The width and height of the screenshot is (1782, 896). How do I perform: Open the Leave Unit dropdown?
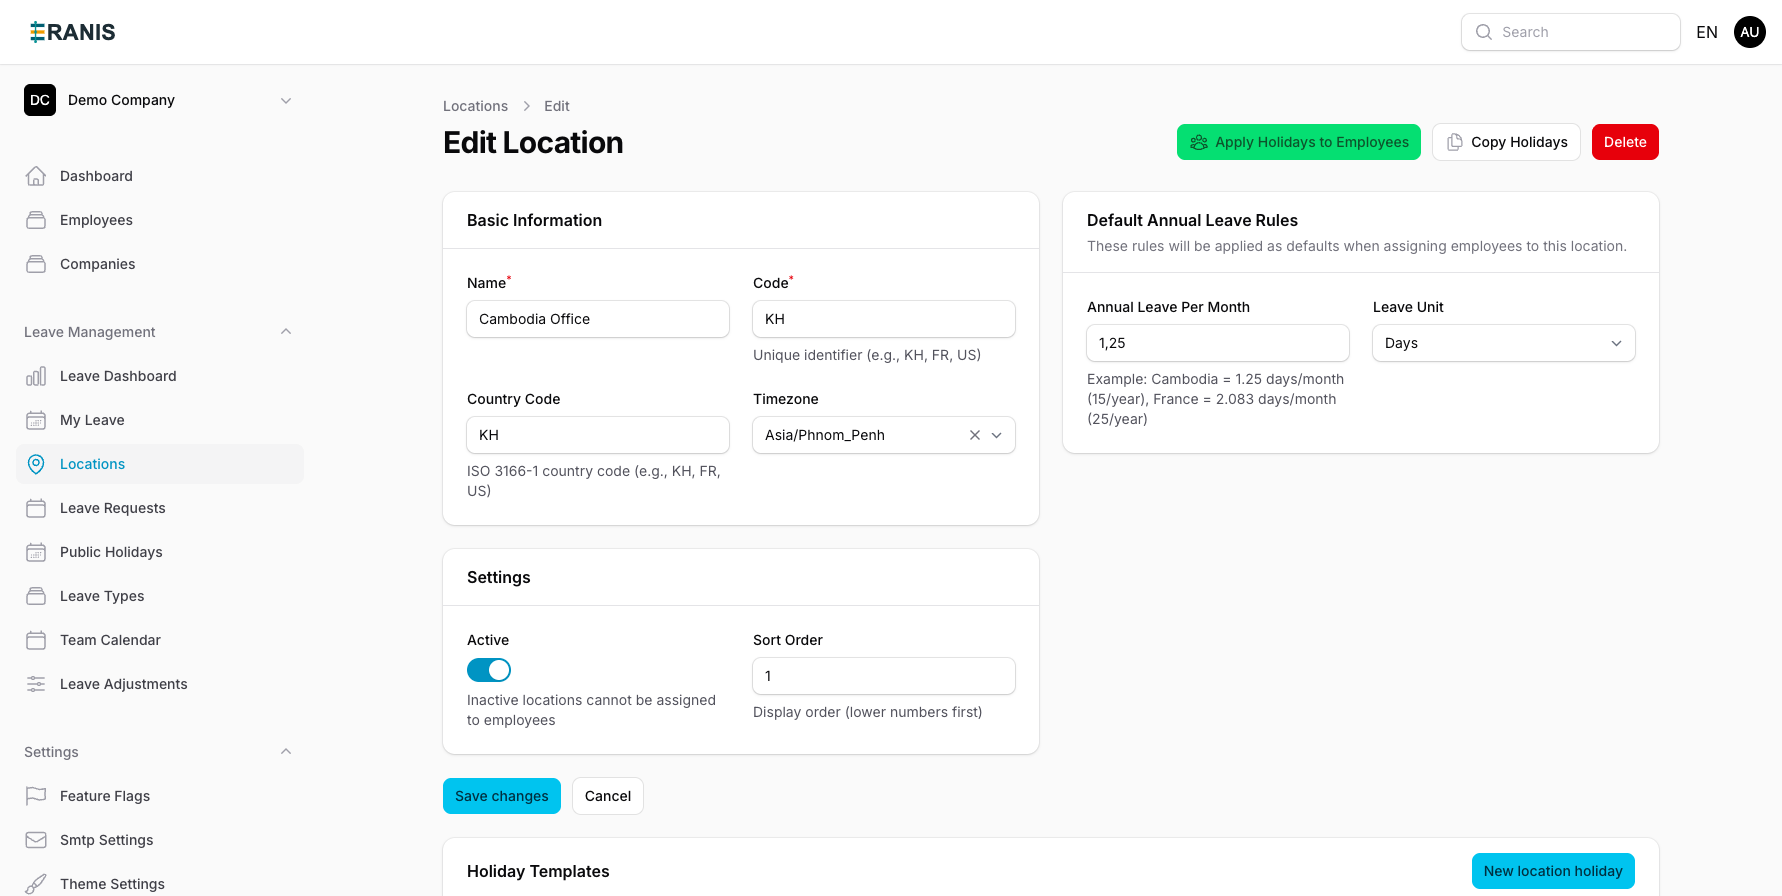[1503, 343]
